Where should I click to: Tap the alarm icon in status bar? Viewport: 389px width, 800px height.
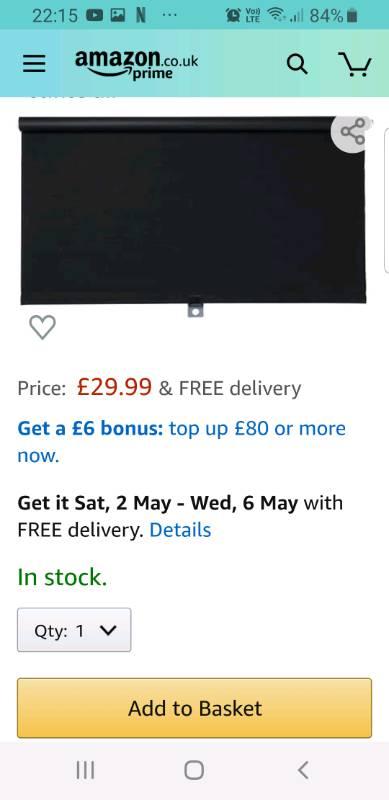(233, 16)
